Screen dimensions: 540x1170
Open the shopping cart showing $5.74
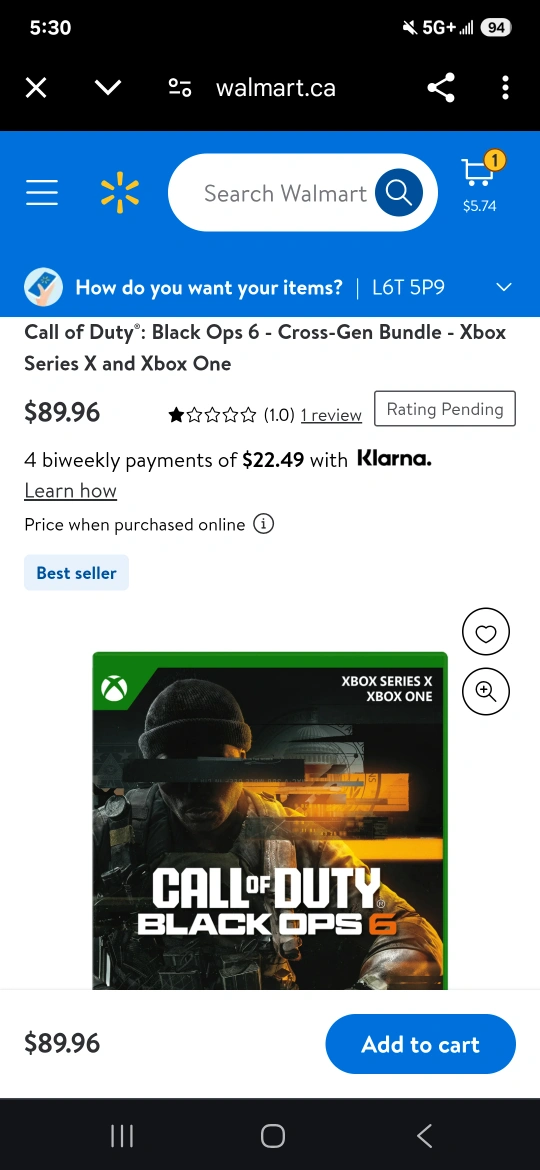(481, 183)
